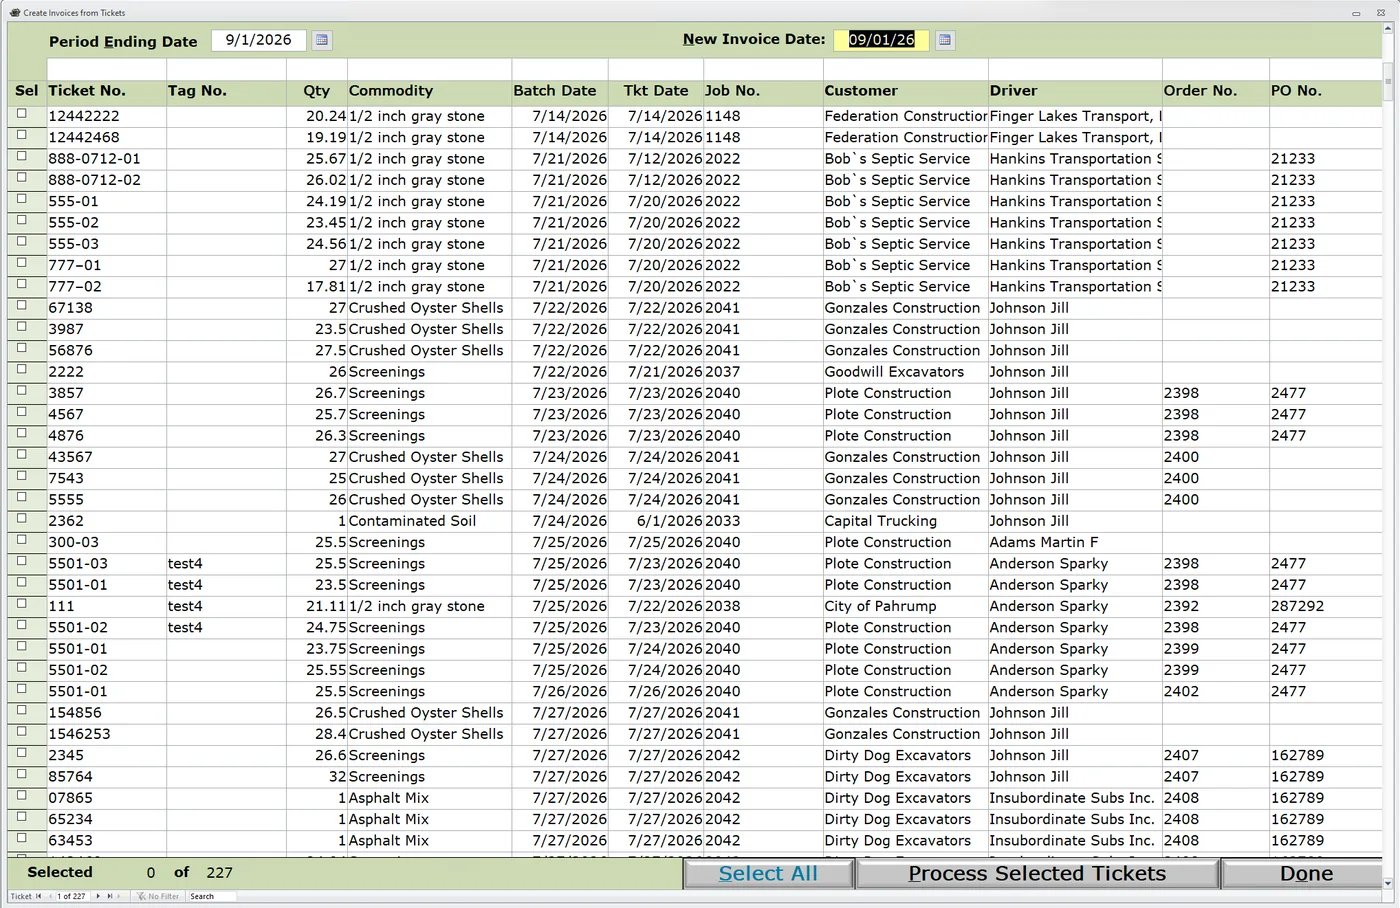Click the No Filter indicator
The width and height of the screenshot is (1400, 908).
[x=159, y=896]
